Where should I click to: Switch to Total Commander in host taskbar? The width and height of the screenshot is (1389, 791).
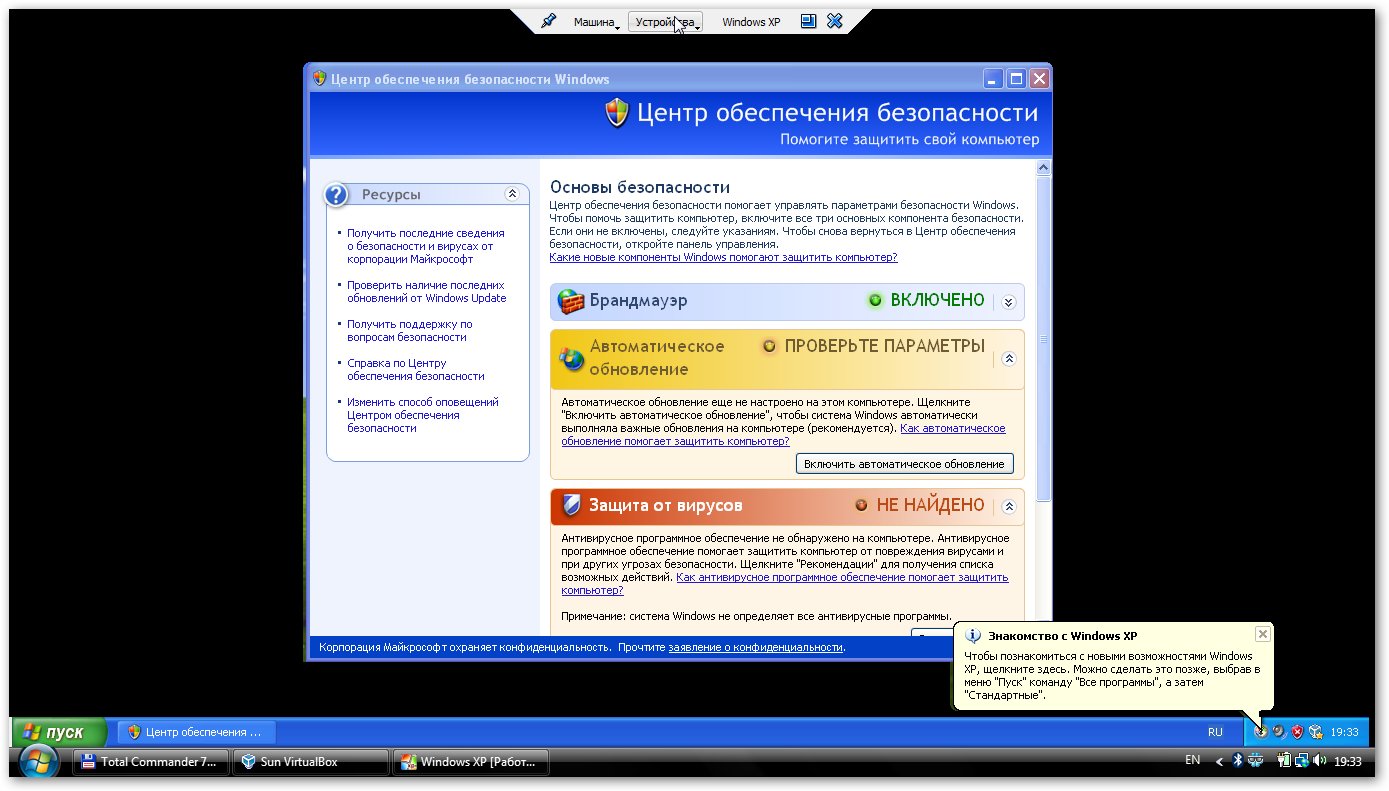pos(150,762)
